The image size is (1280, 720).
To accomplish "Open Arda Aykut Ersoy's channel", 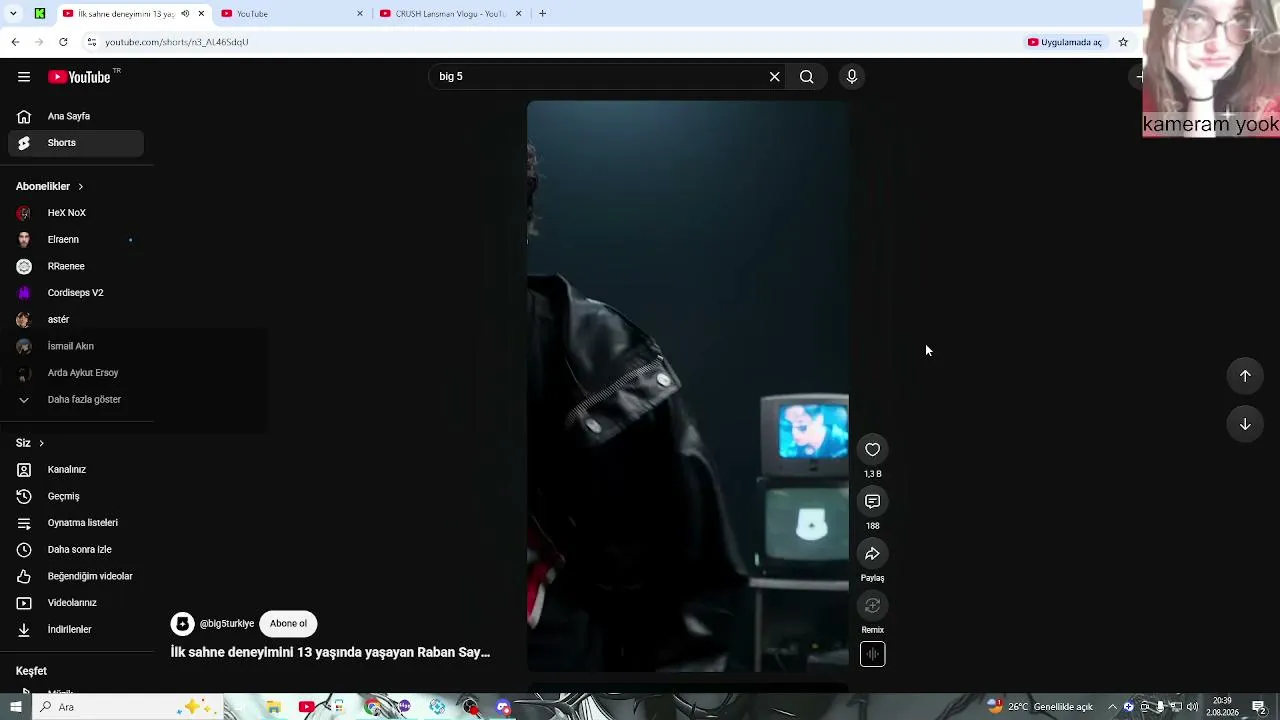I will tap(76, 373).
